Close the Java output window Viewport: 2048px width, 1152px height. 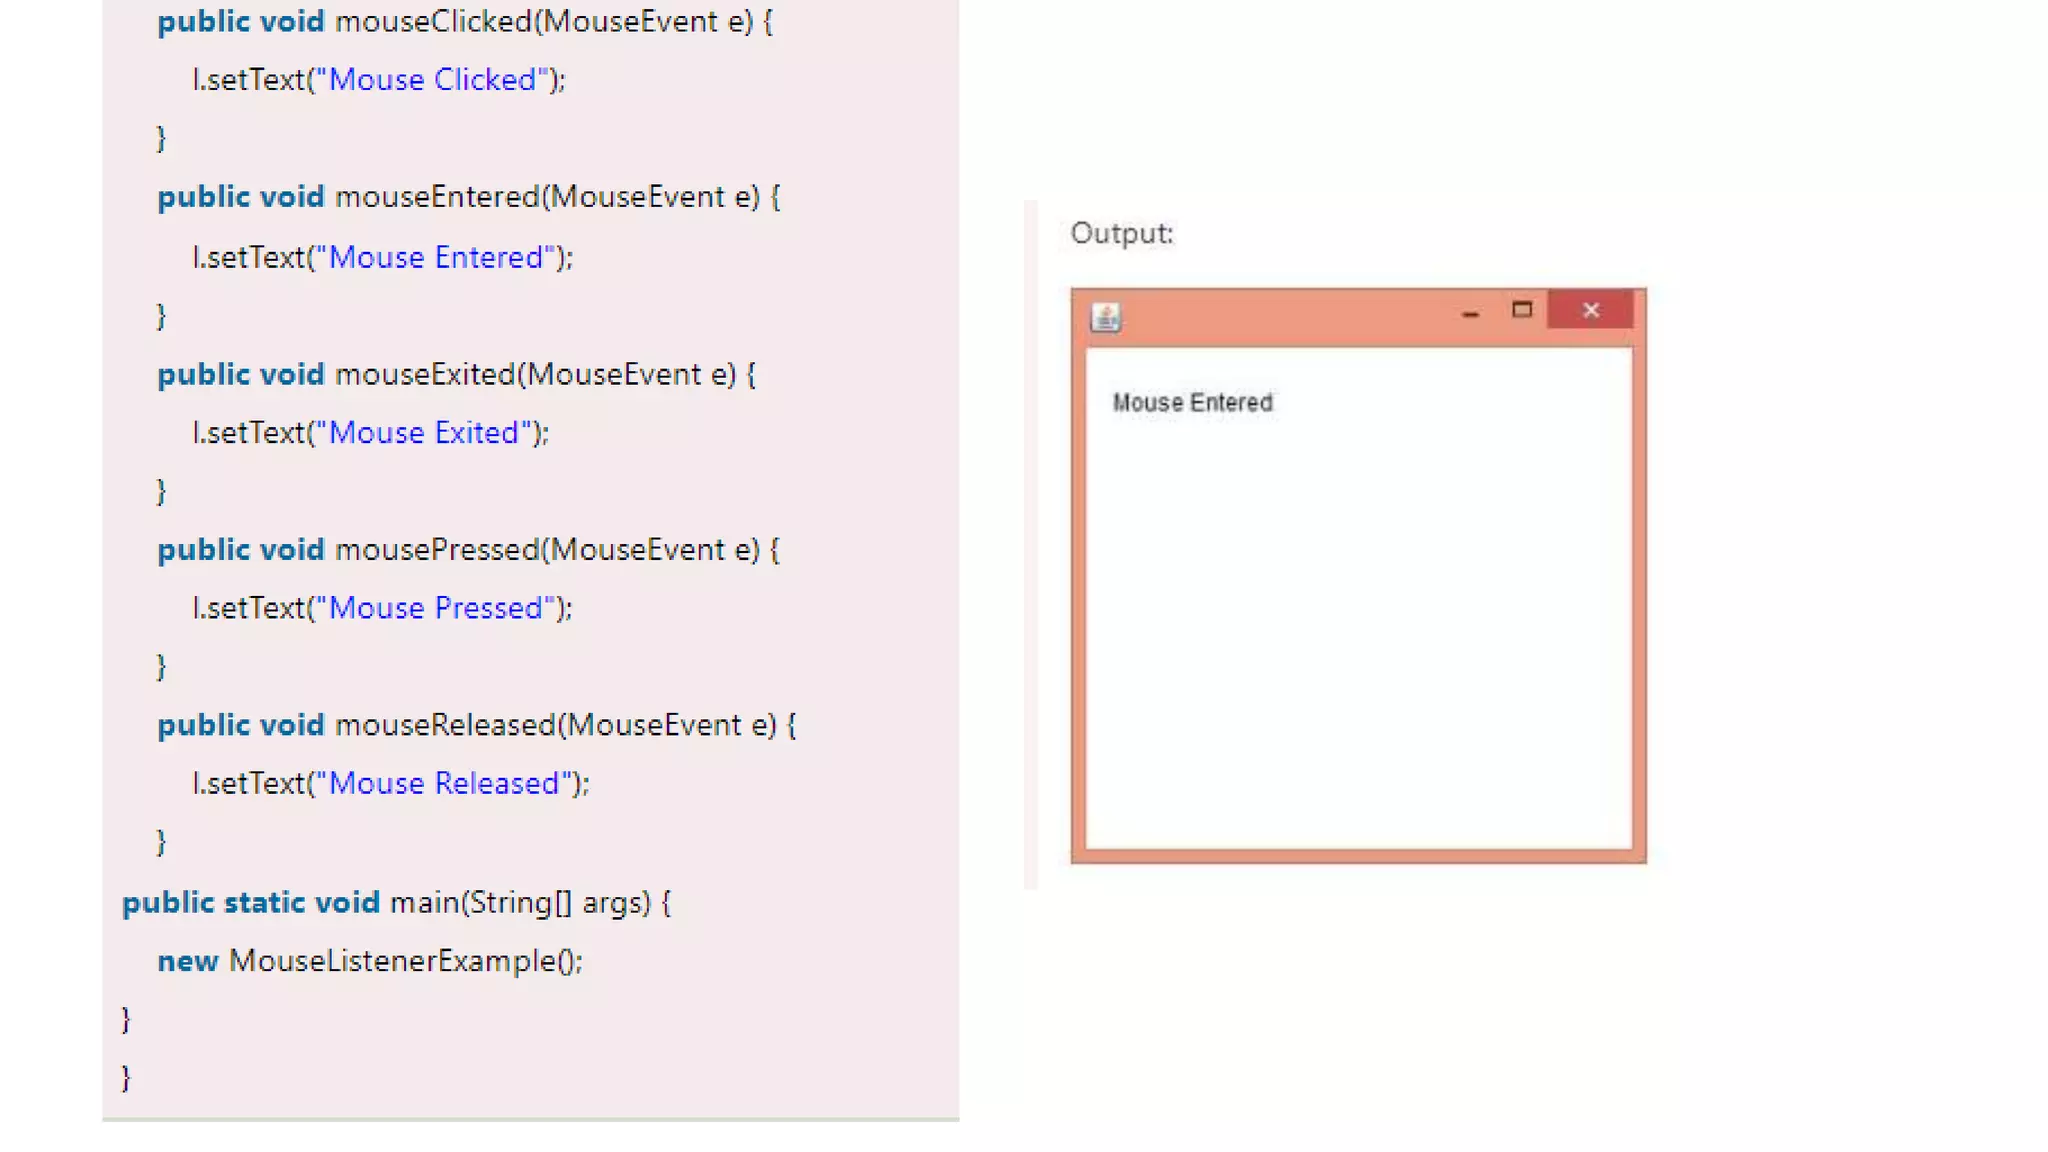coord(1590,310)
